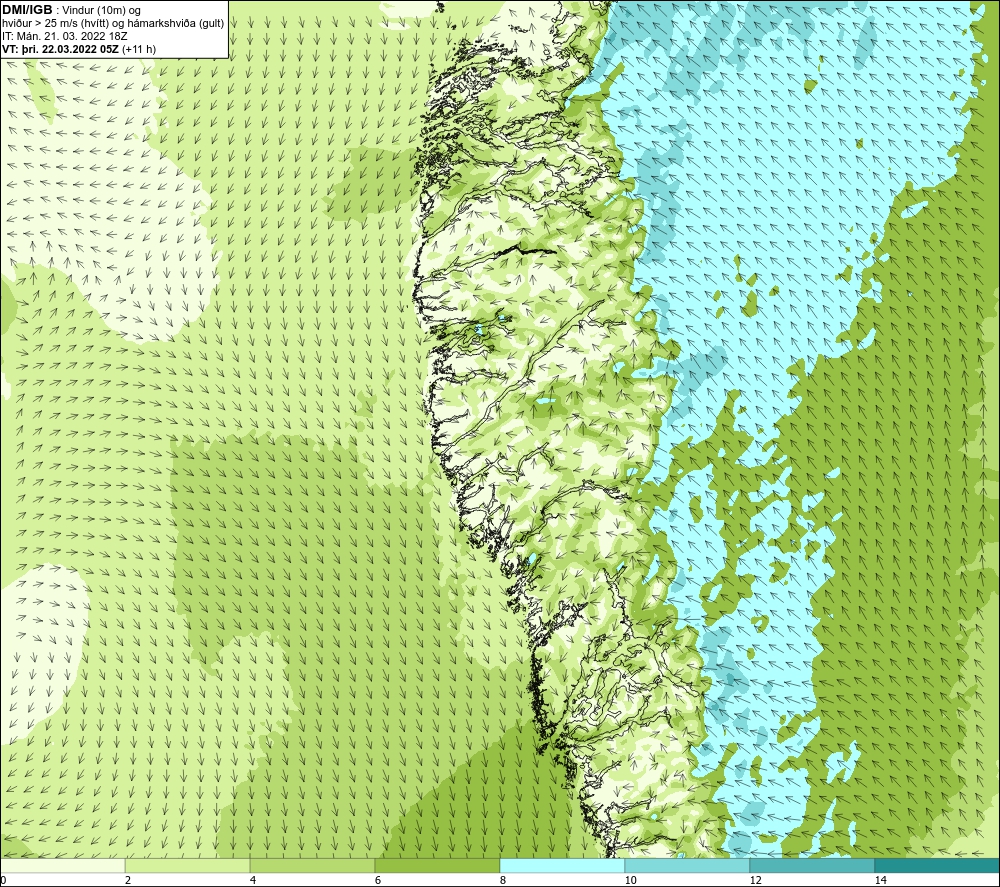Click the legend scale label "14"
1000x887 pixels.
[x=881, y=880]
